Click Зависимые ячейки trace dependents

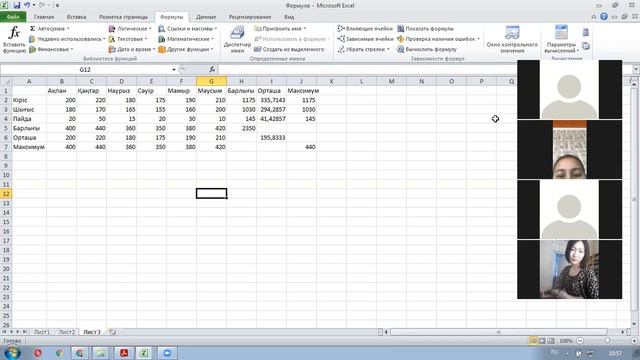[x=365, y=39]
